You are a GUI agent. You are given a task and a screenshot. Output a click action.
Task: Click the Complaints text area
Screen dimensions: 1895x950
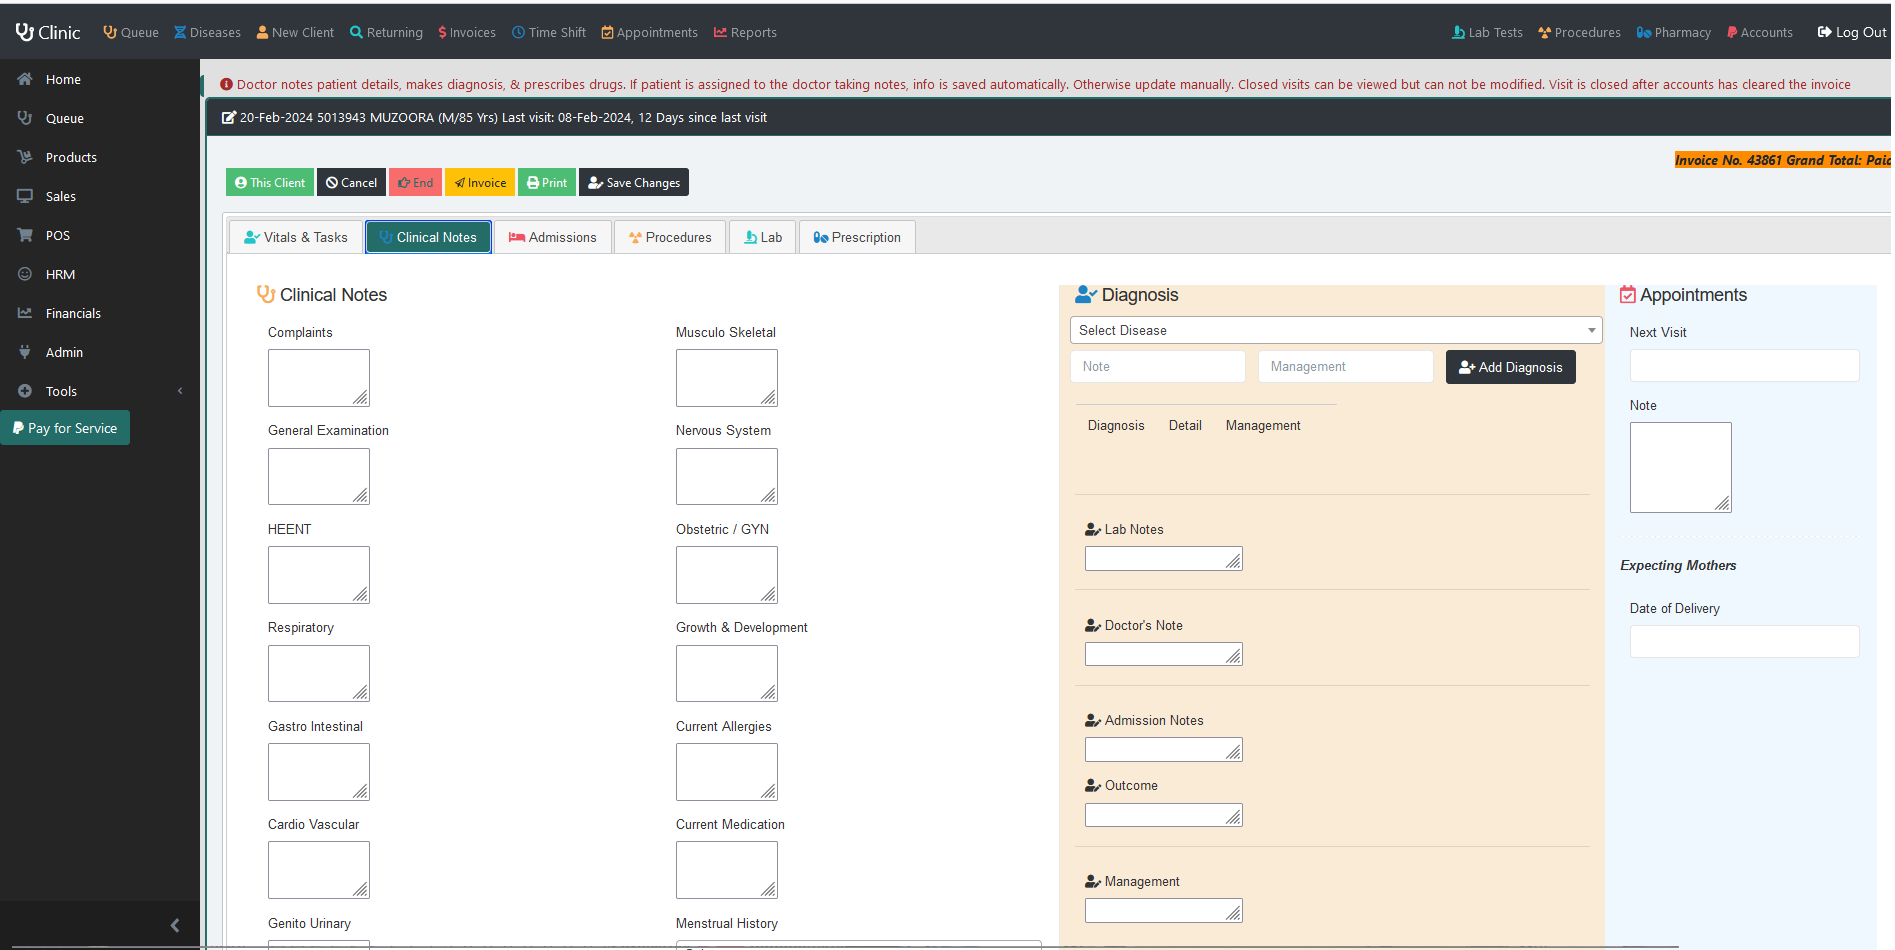(x=319, y=378)
